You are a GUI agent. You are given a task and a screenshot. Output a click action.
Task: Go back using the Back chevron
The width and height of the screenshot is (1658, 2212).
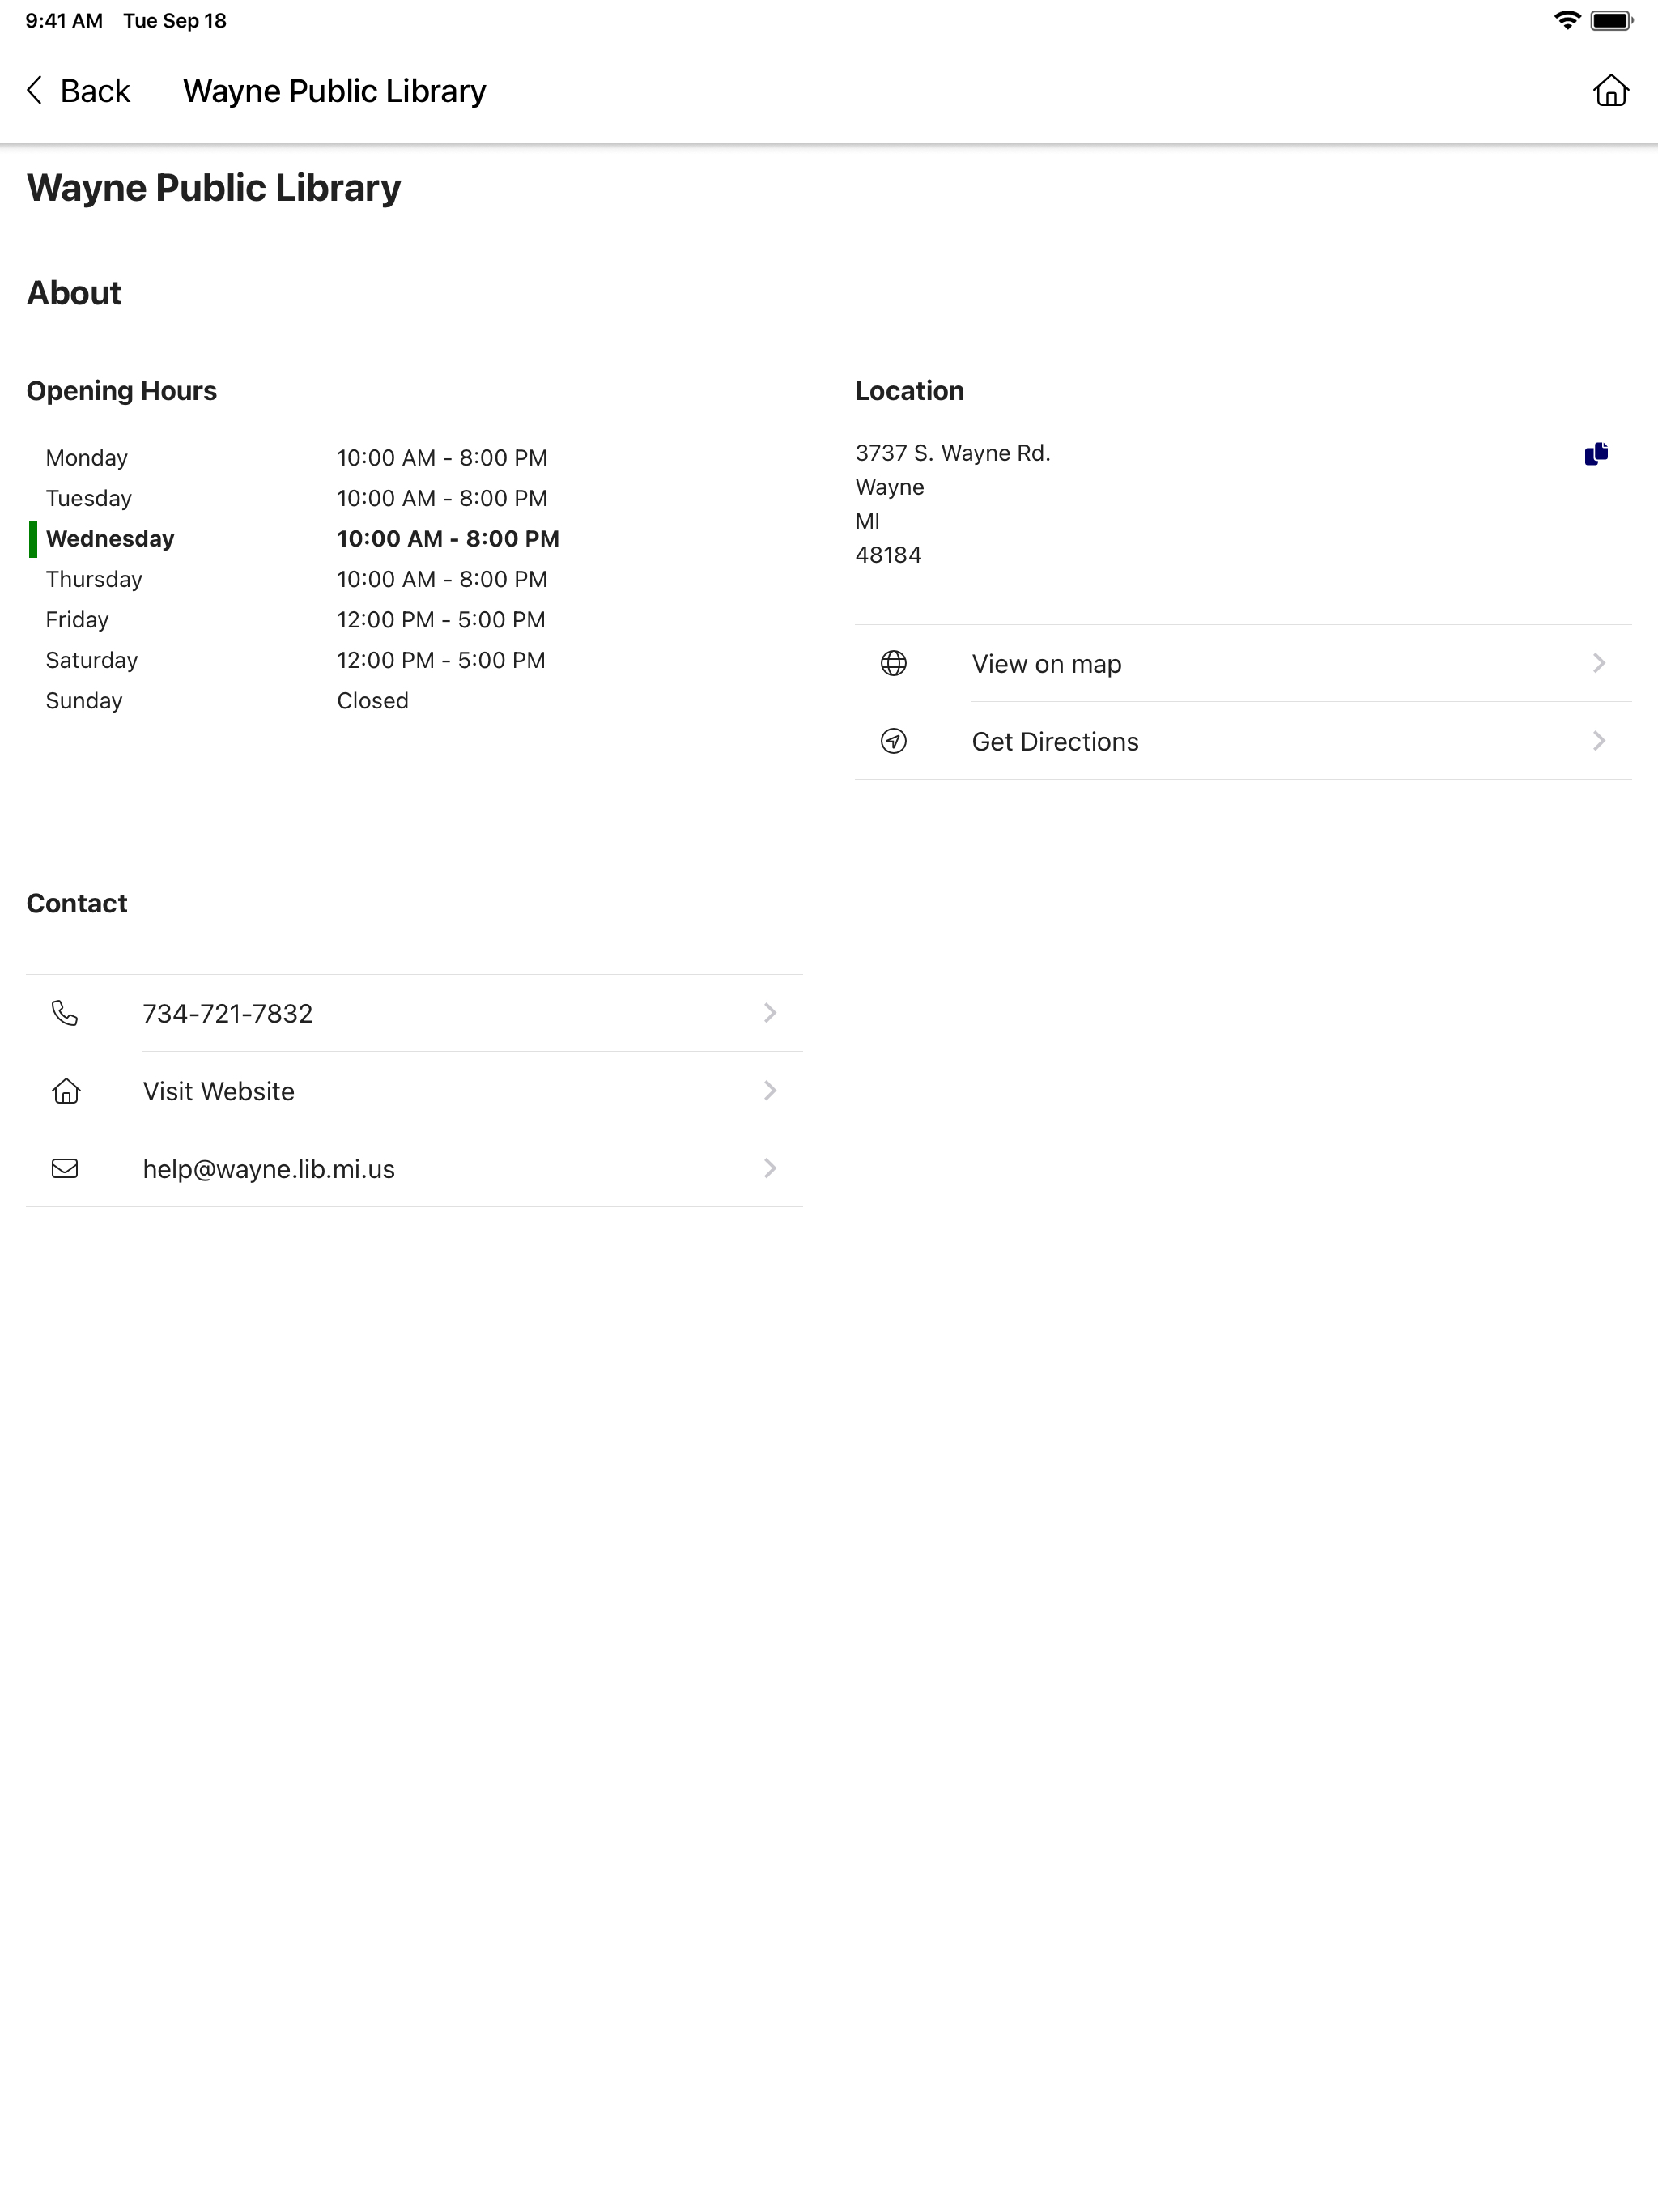point(35,90)
